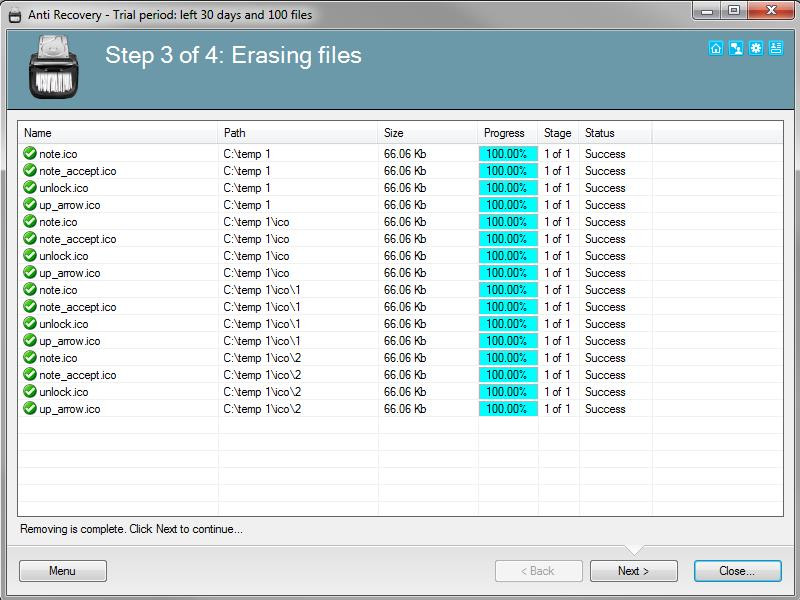The width and height of the screenshot is (800, 600).
Task: Click green check icon for up_arrow.ico in C:\temp 1\ico
Action: click(x=30, y=272)
